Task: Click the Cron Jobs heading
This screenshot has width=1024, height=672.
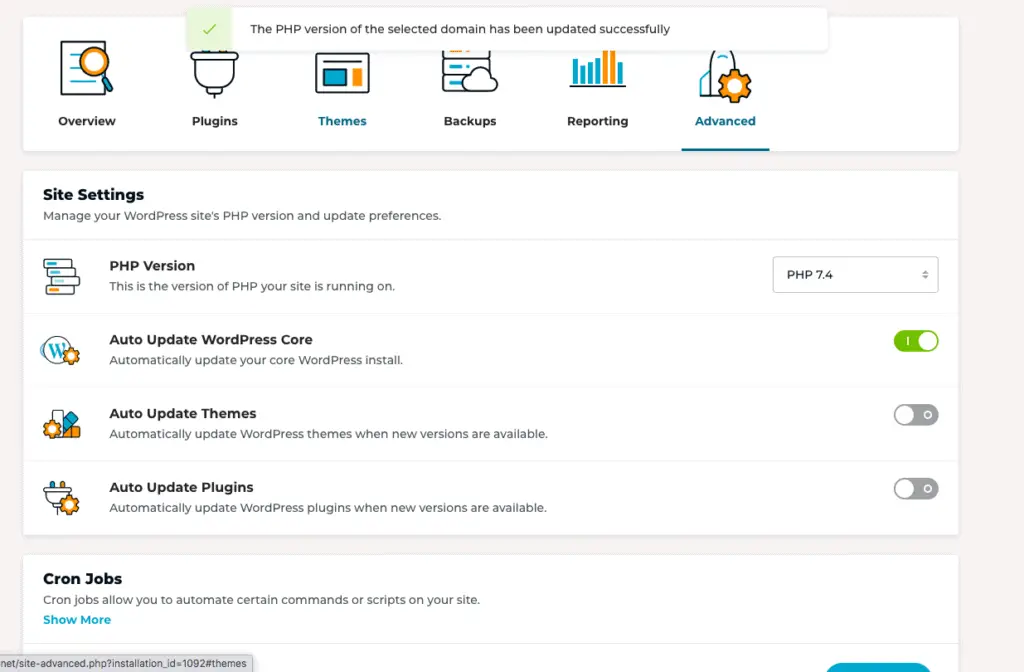Action: [x=82, y=579]
